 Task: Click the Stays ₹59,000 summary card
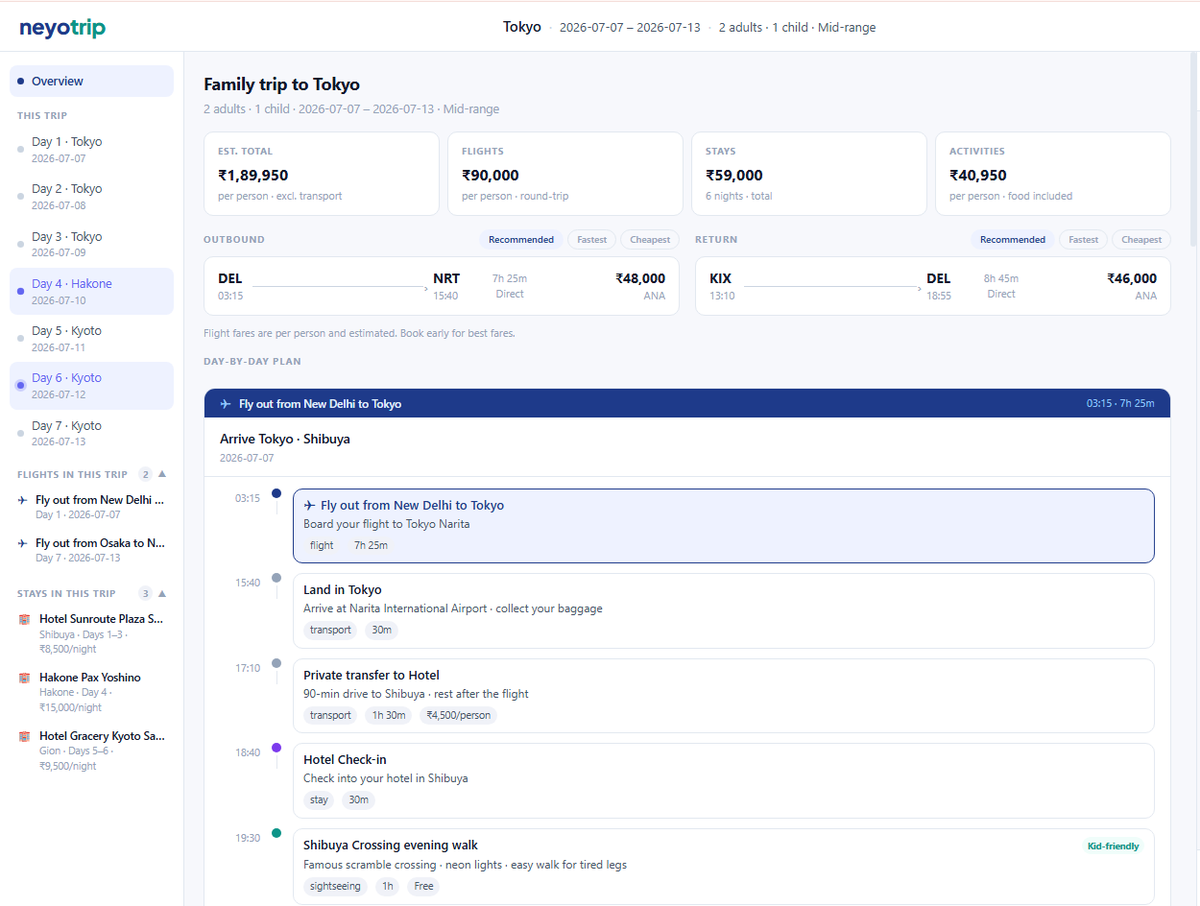[809, 174]
